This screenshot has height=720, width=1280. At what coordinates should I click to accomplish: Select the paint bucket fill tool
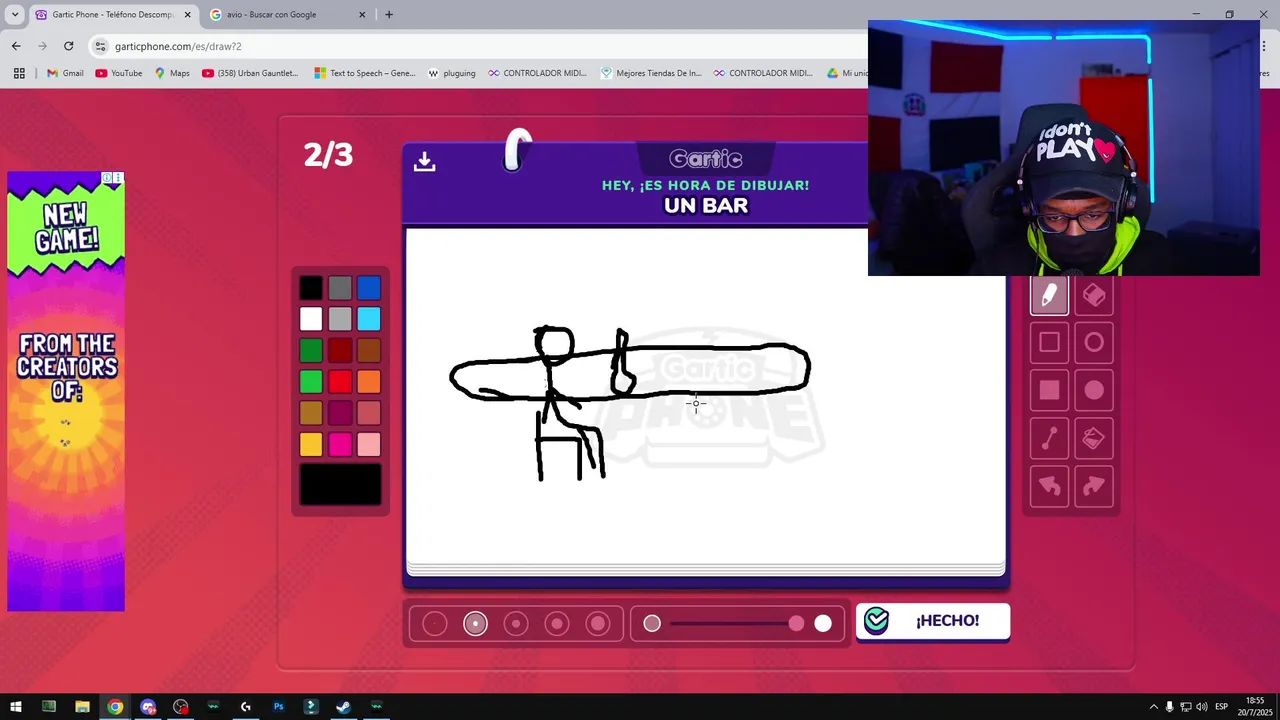pos(1094,438)
